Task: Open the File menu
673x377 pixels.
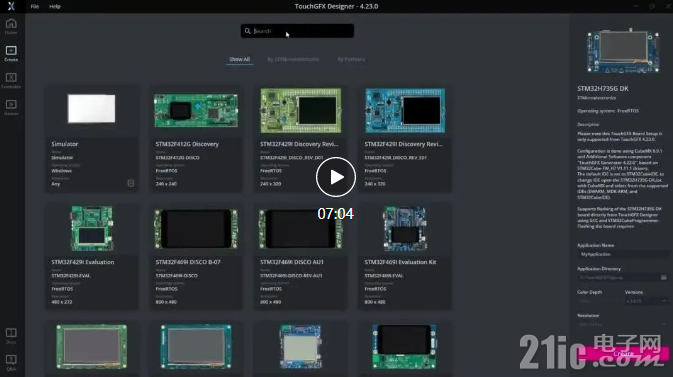Action: coord(35,6)
